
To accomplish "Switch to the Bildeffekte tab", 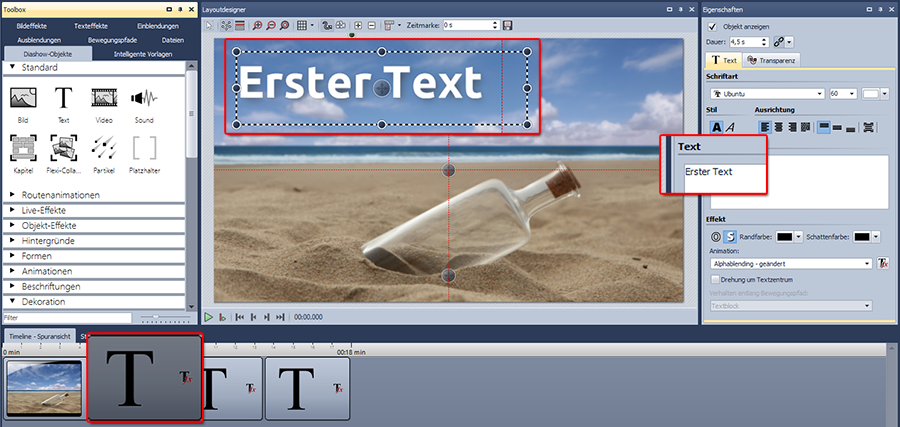I will [x=32, y=26].
